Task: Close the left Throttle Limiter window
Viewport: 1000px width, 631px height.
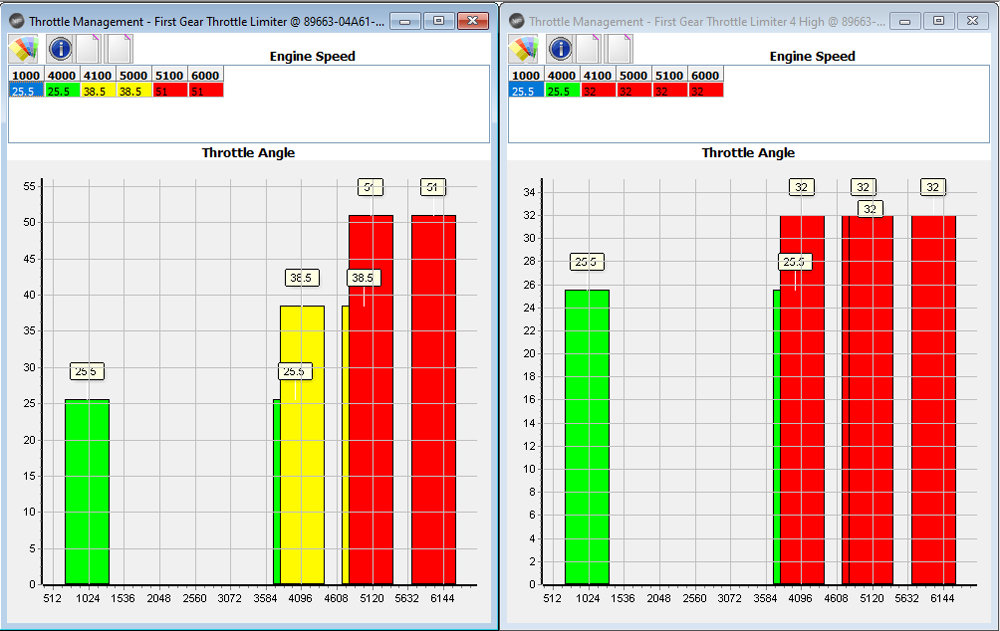Action: [473, 21]
